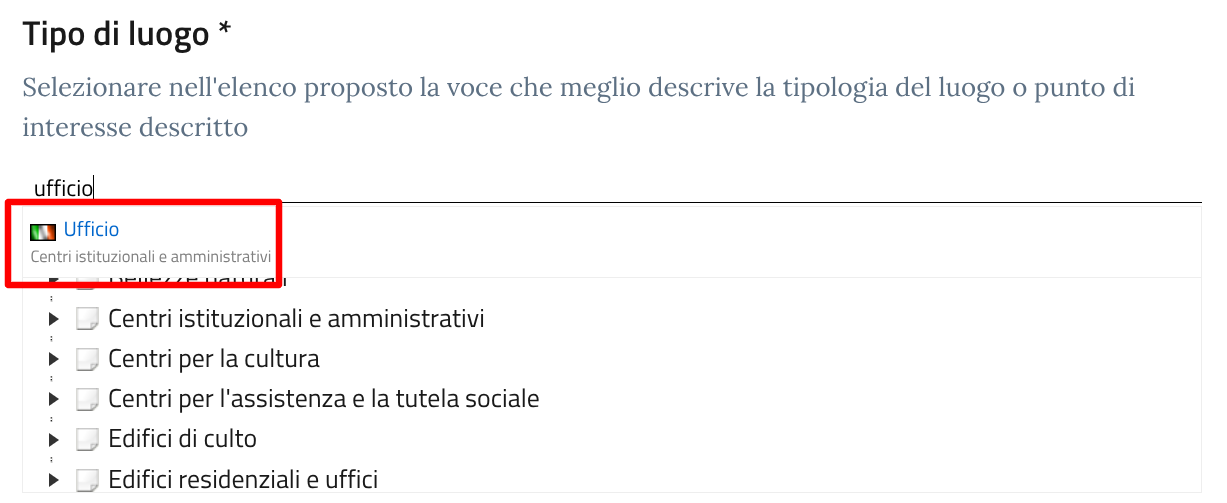Expand the partially hidden Bellezze naturali node
This screenshot has height=503, width=1227.
54,281
